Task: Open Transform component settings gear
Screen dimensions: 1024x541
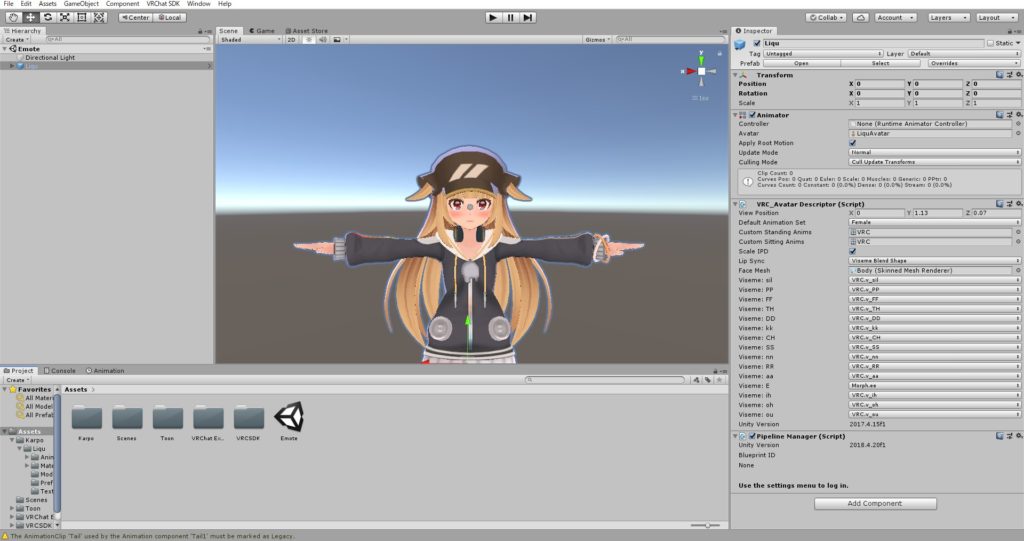Action: pyautogui.click(x=1018, y=75)
